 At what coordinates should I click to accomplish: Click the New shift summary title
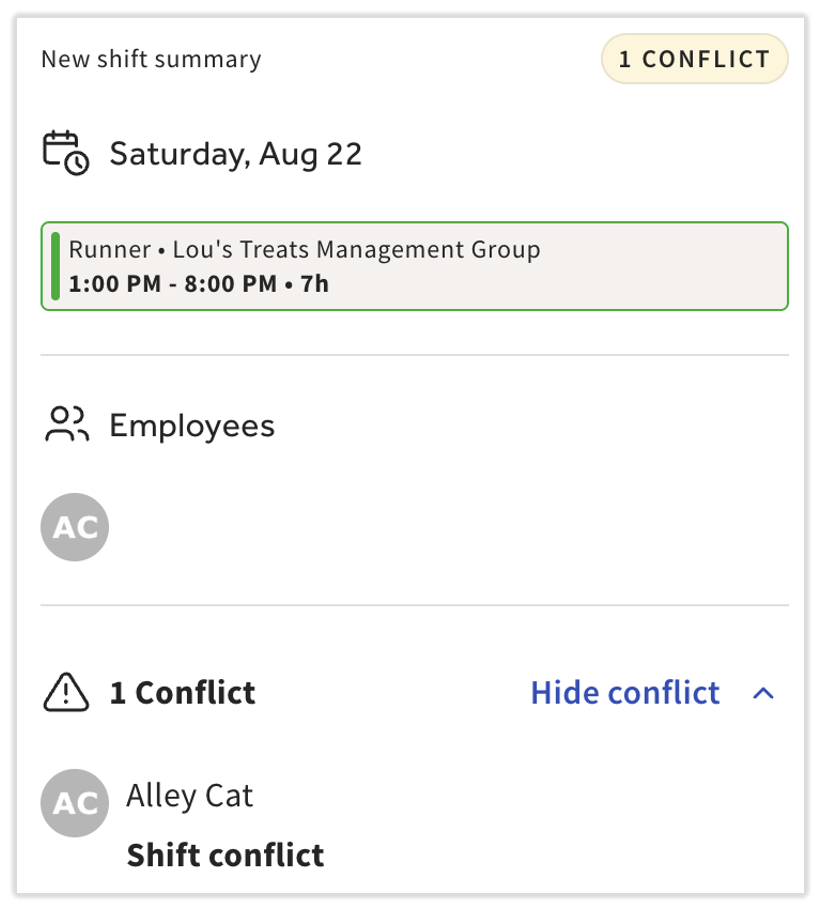tap(151, 59)
